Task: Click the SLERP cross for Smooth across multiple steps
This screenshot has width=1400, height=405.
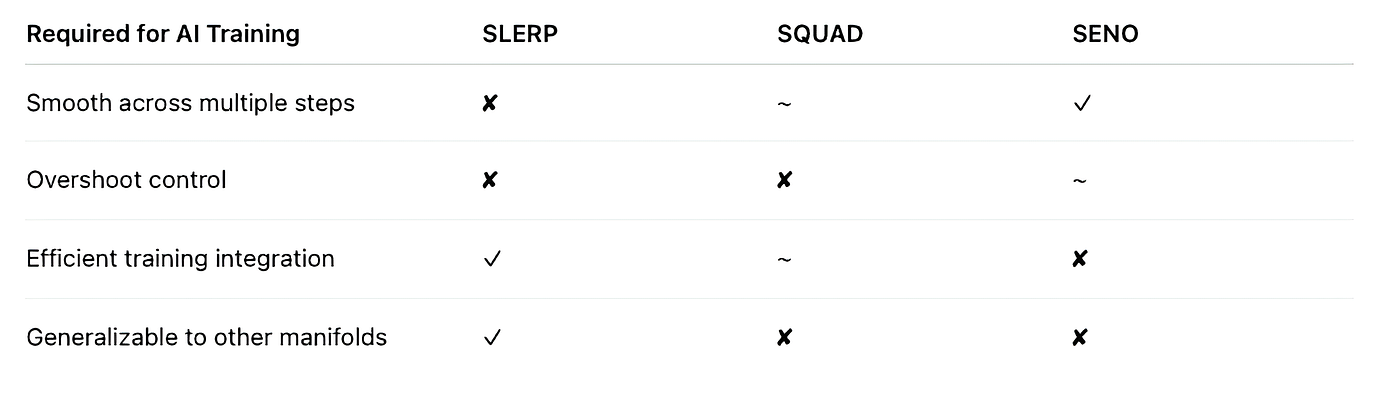Action: (x=489, y=103)
